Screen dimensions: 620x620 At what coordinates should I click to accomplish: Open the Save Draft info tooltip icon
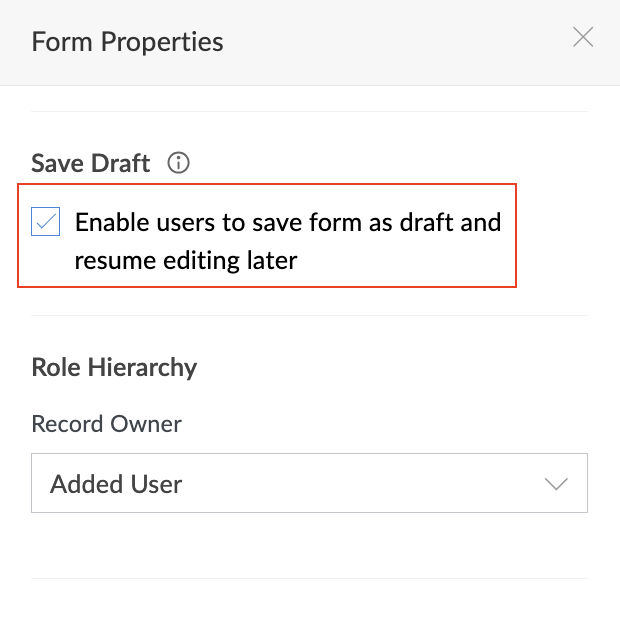point(178,163)
